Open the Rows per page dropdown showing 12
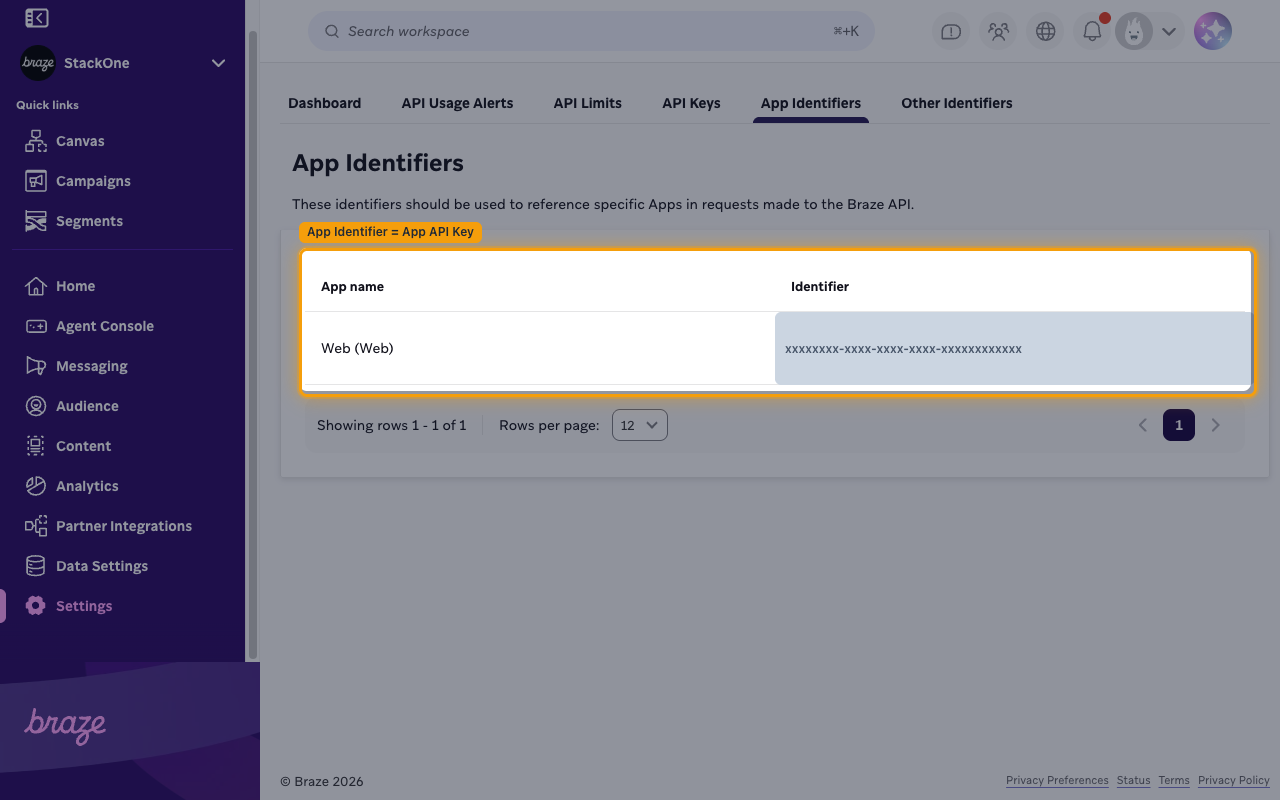The width and height of the screenshot is (1280, 800). (x=639, y=425)
